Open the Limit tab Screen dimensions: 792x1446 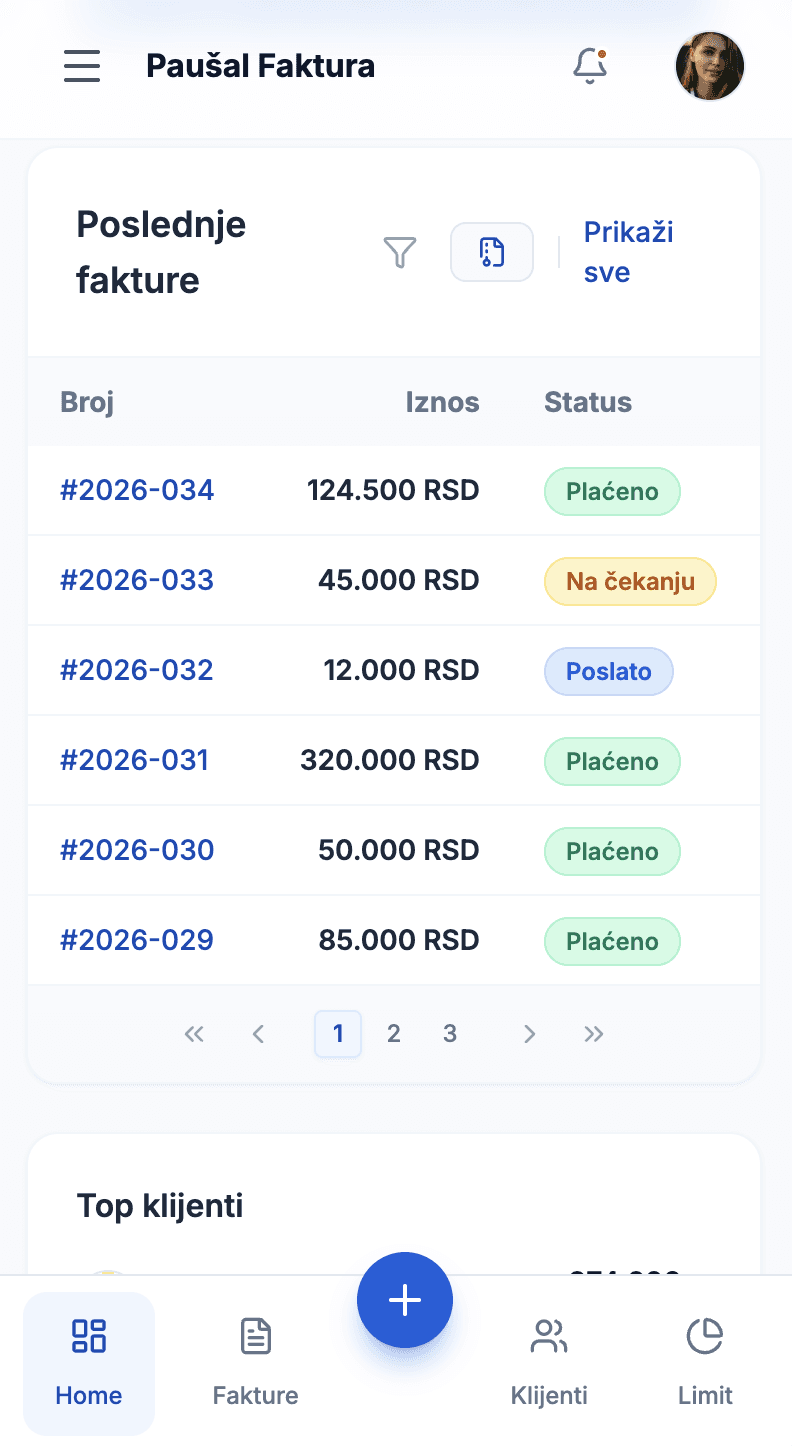tap(705, 1362)
